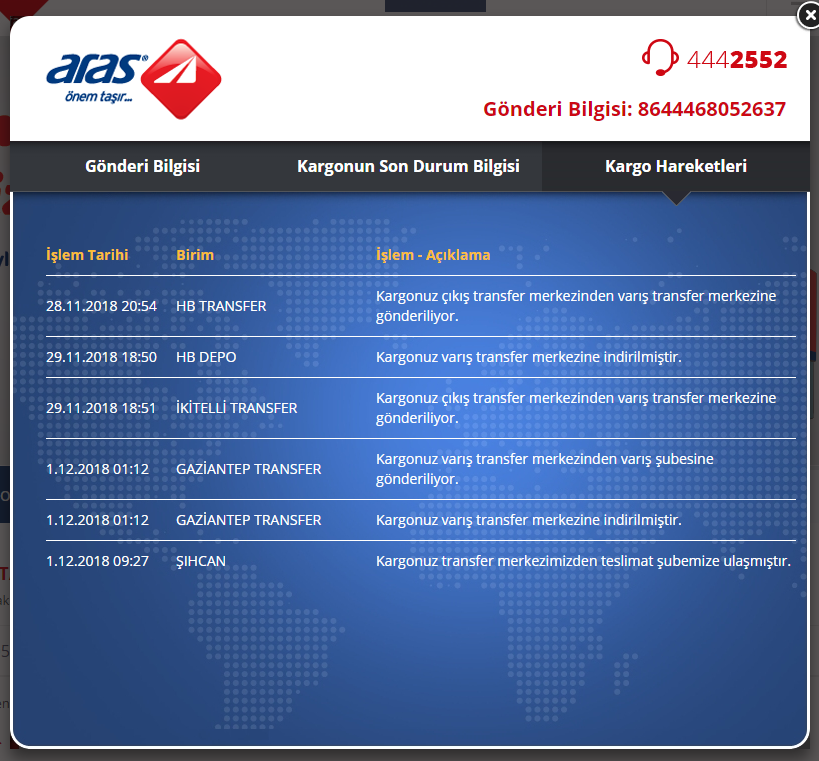Click the İşlem - Açıklama column header
Screen dimensions: 819x761
coord(433,255)
